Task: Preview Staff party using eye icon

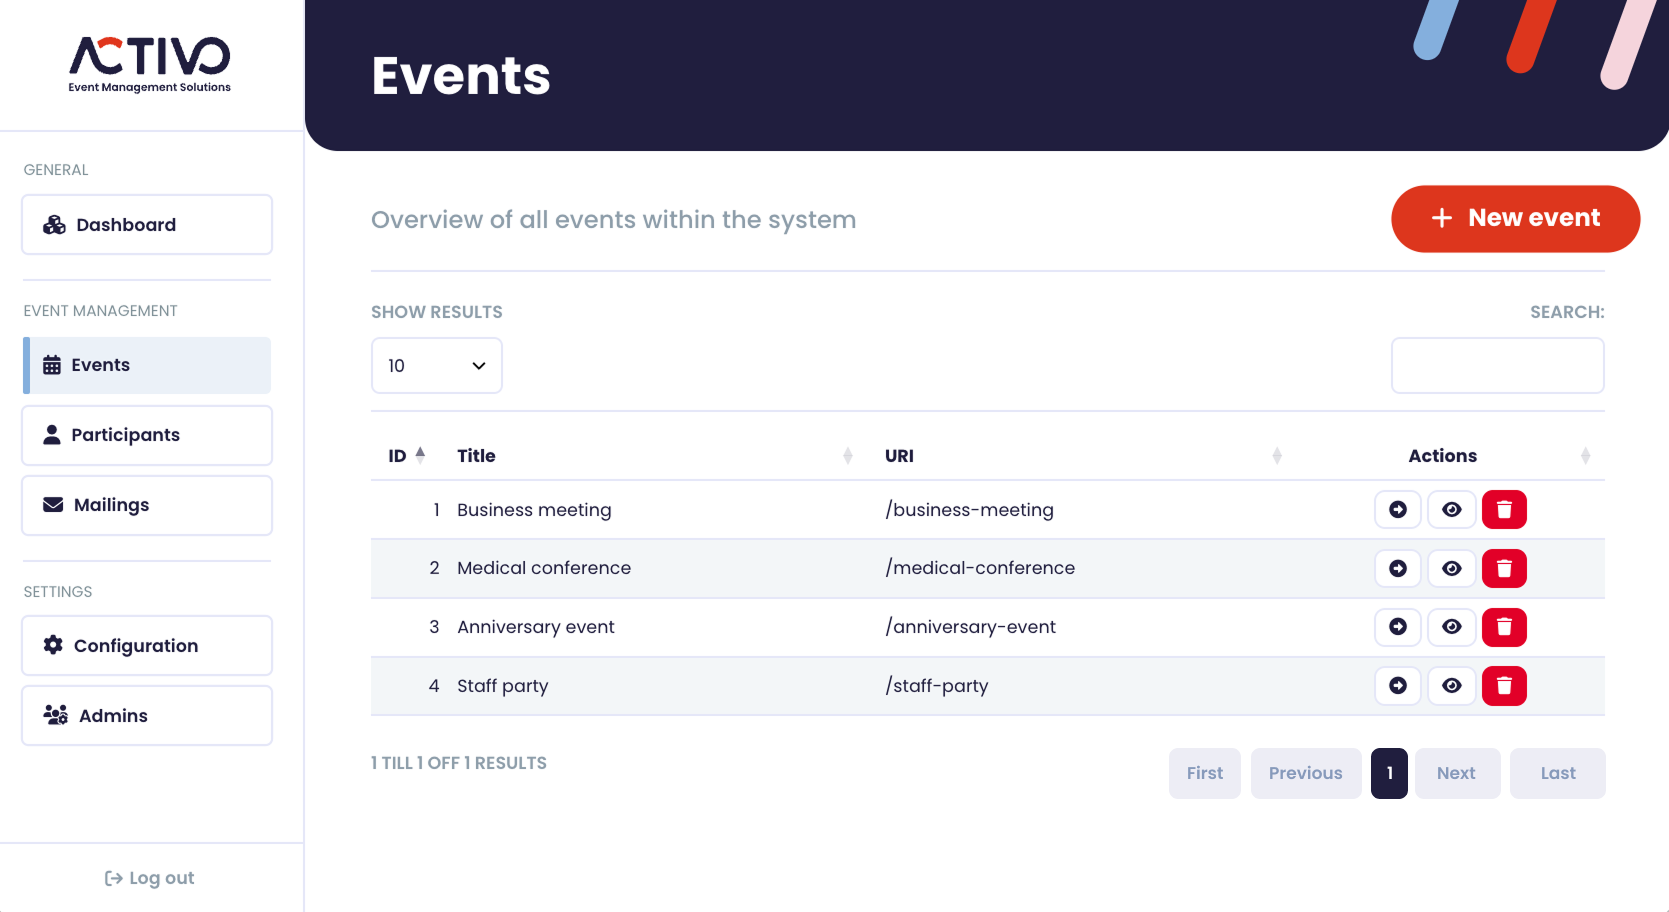Action: [1451, 686]
